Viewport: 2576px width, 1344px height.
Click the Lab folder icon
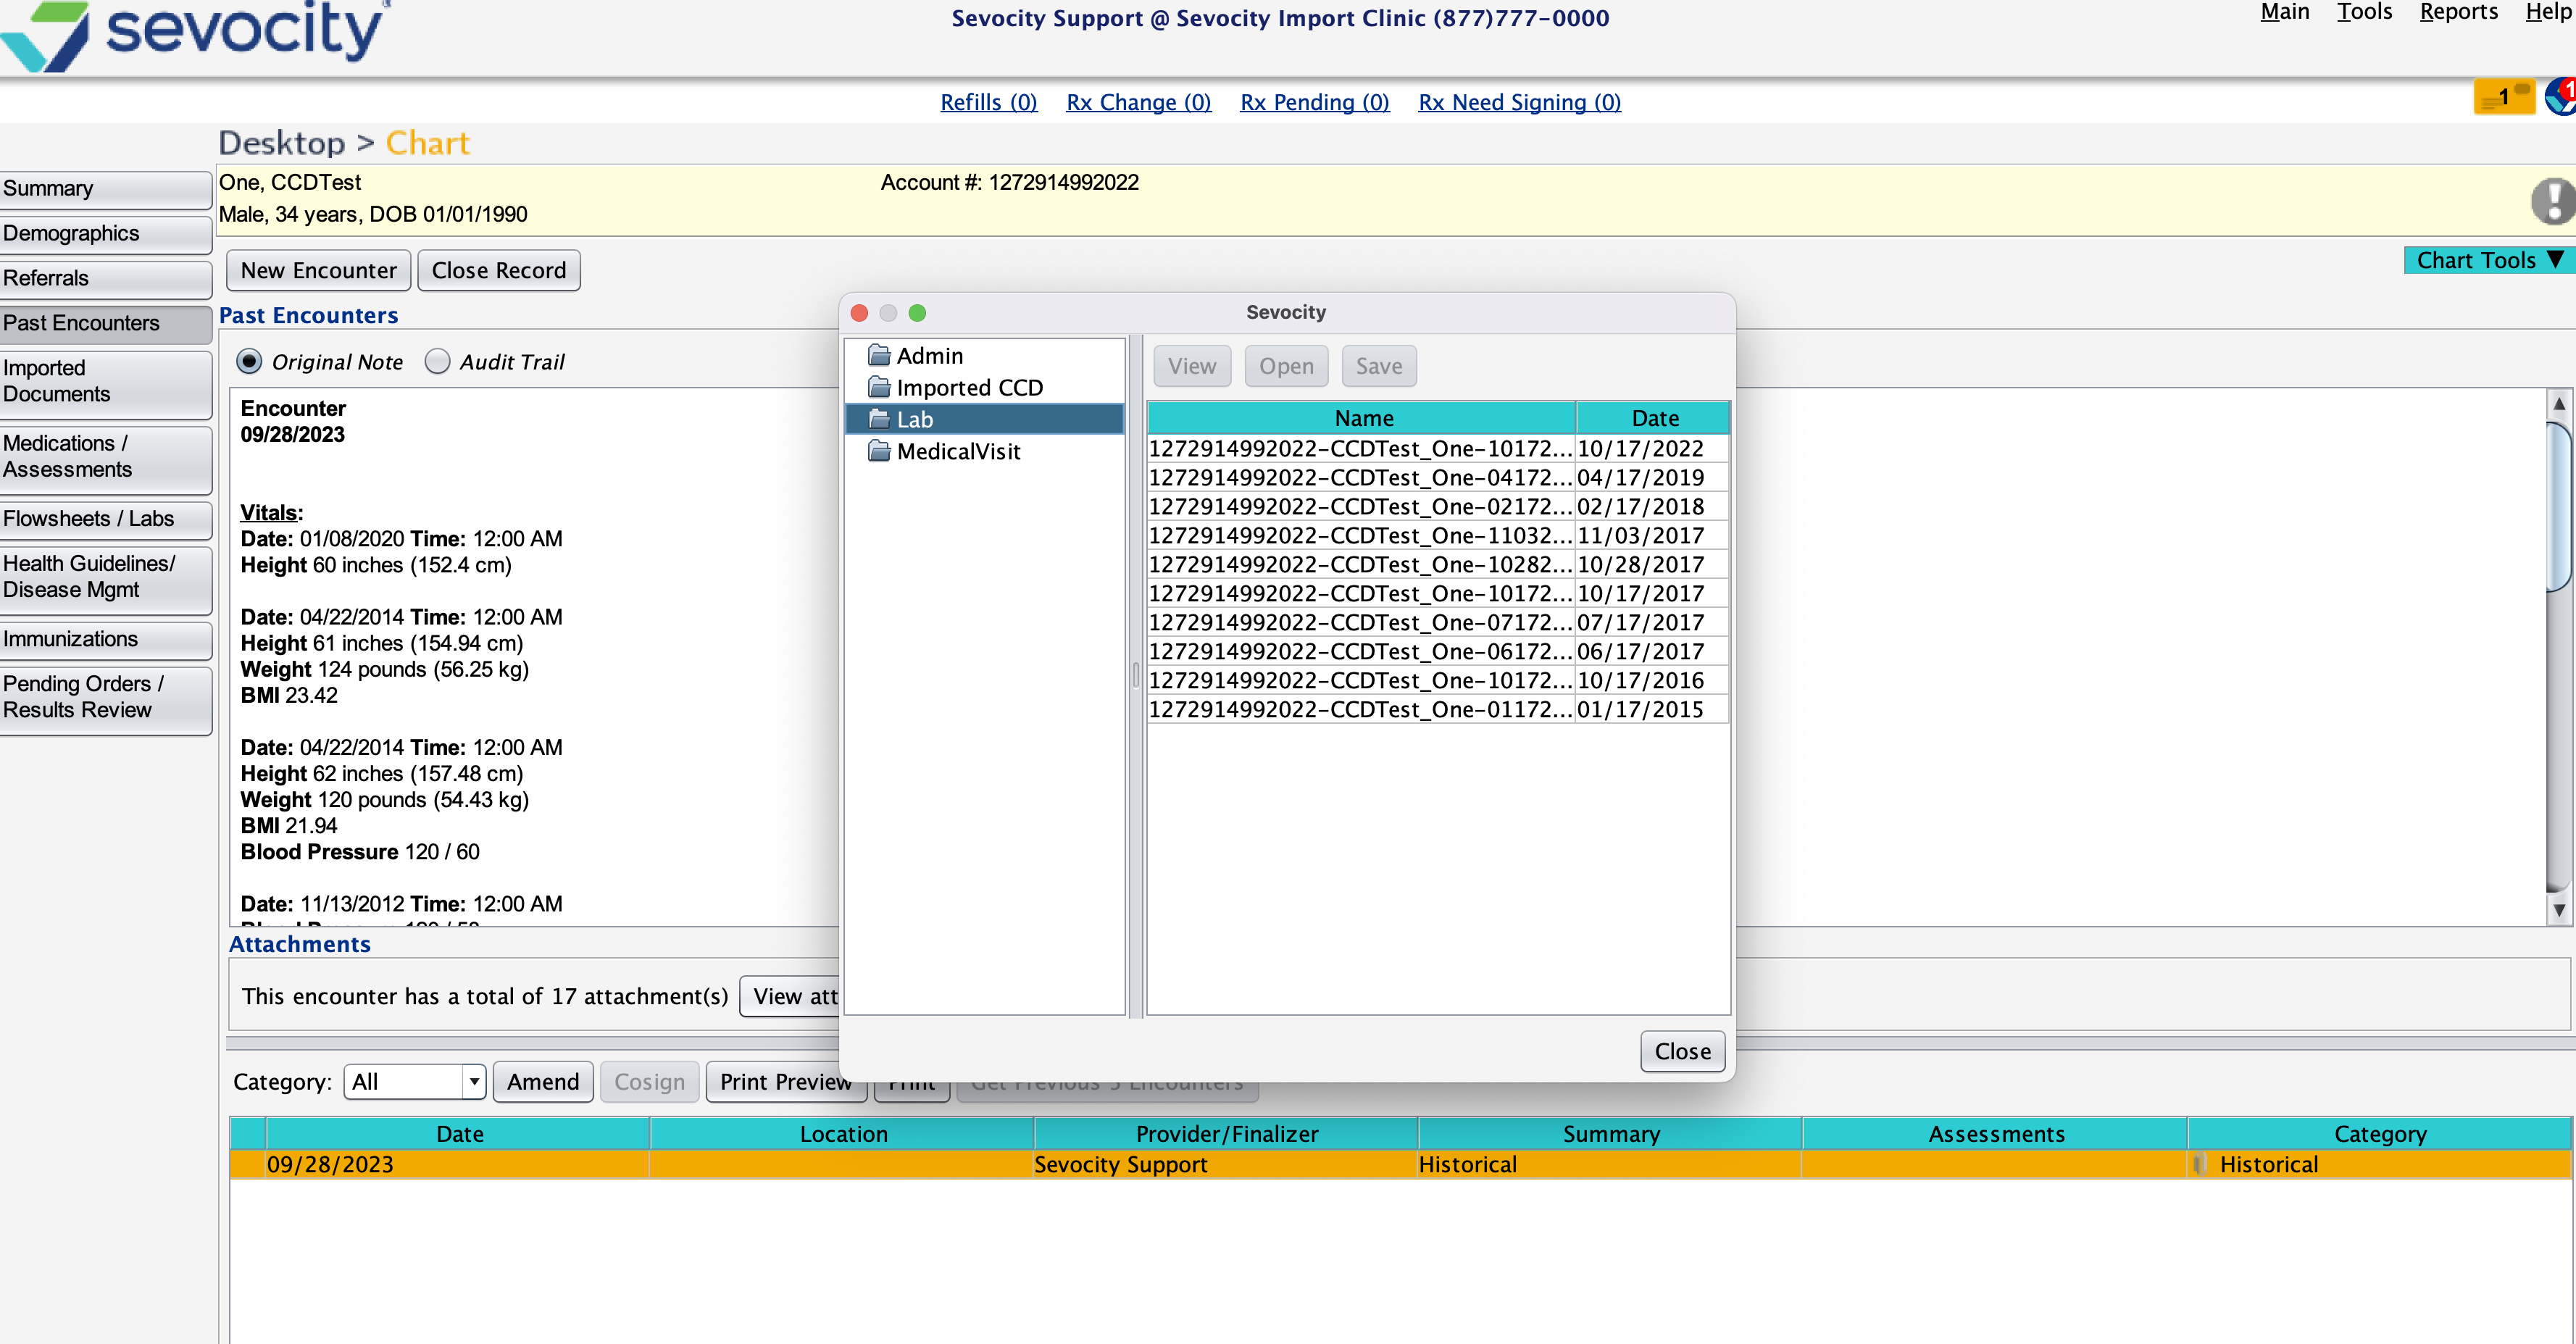[x=879, y=419]
